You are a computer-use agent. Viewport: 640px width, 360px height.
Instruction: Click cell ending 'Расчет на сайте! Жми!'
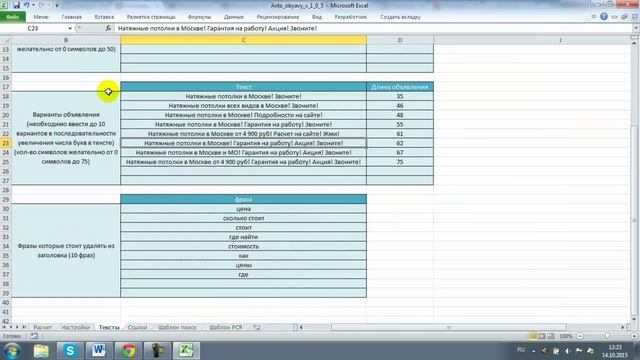[x=243, y=134]
